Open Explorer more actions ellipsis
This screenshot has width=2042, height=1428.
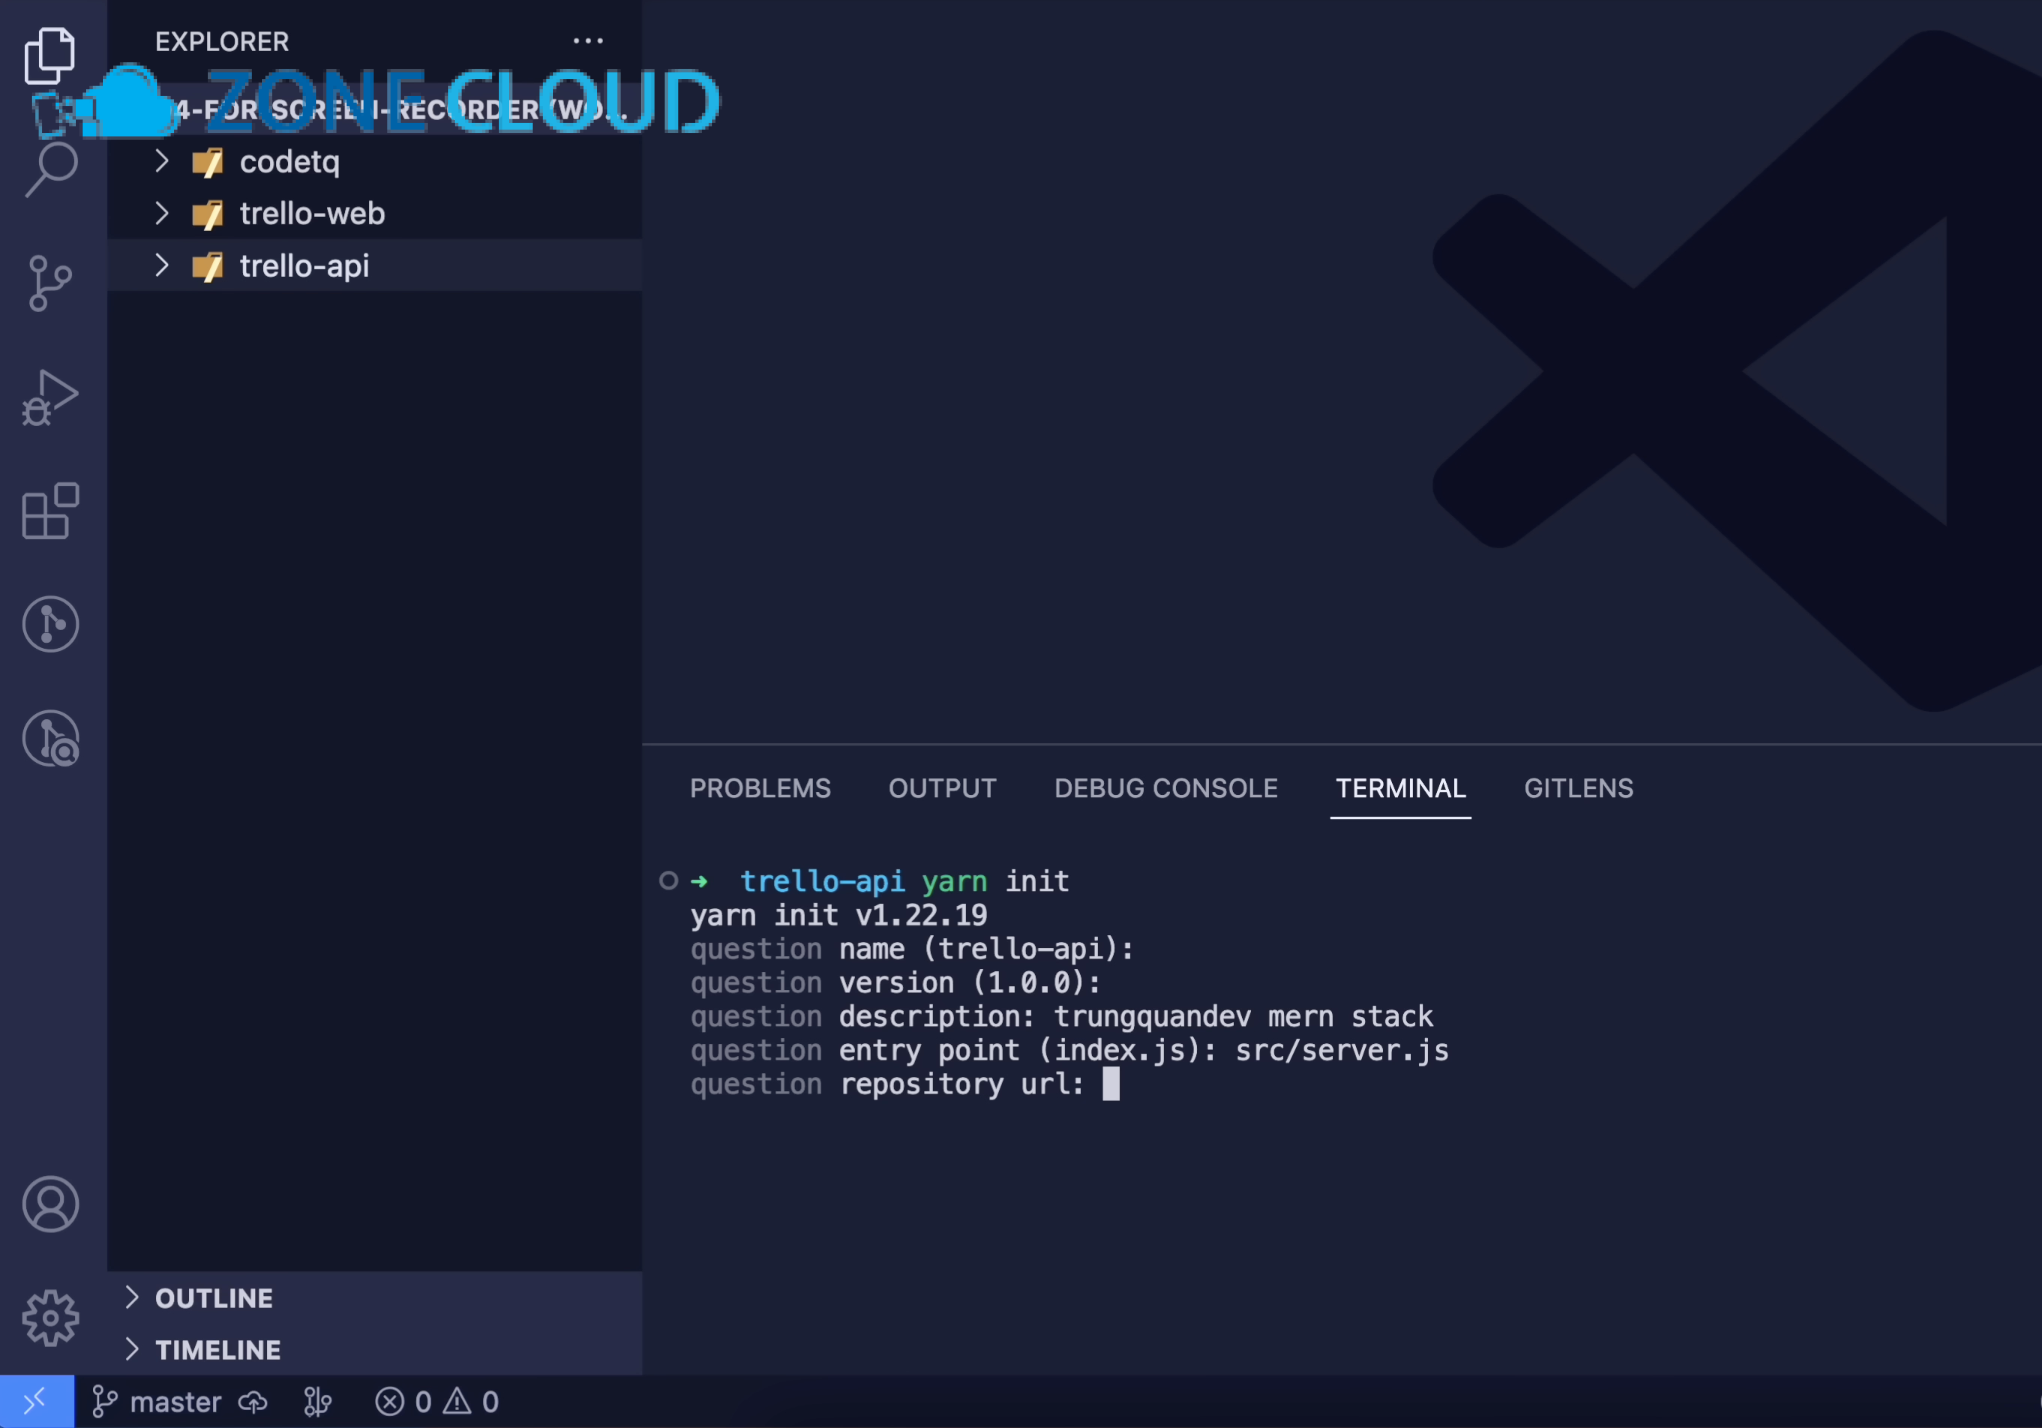click(588, 41)
